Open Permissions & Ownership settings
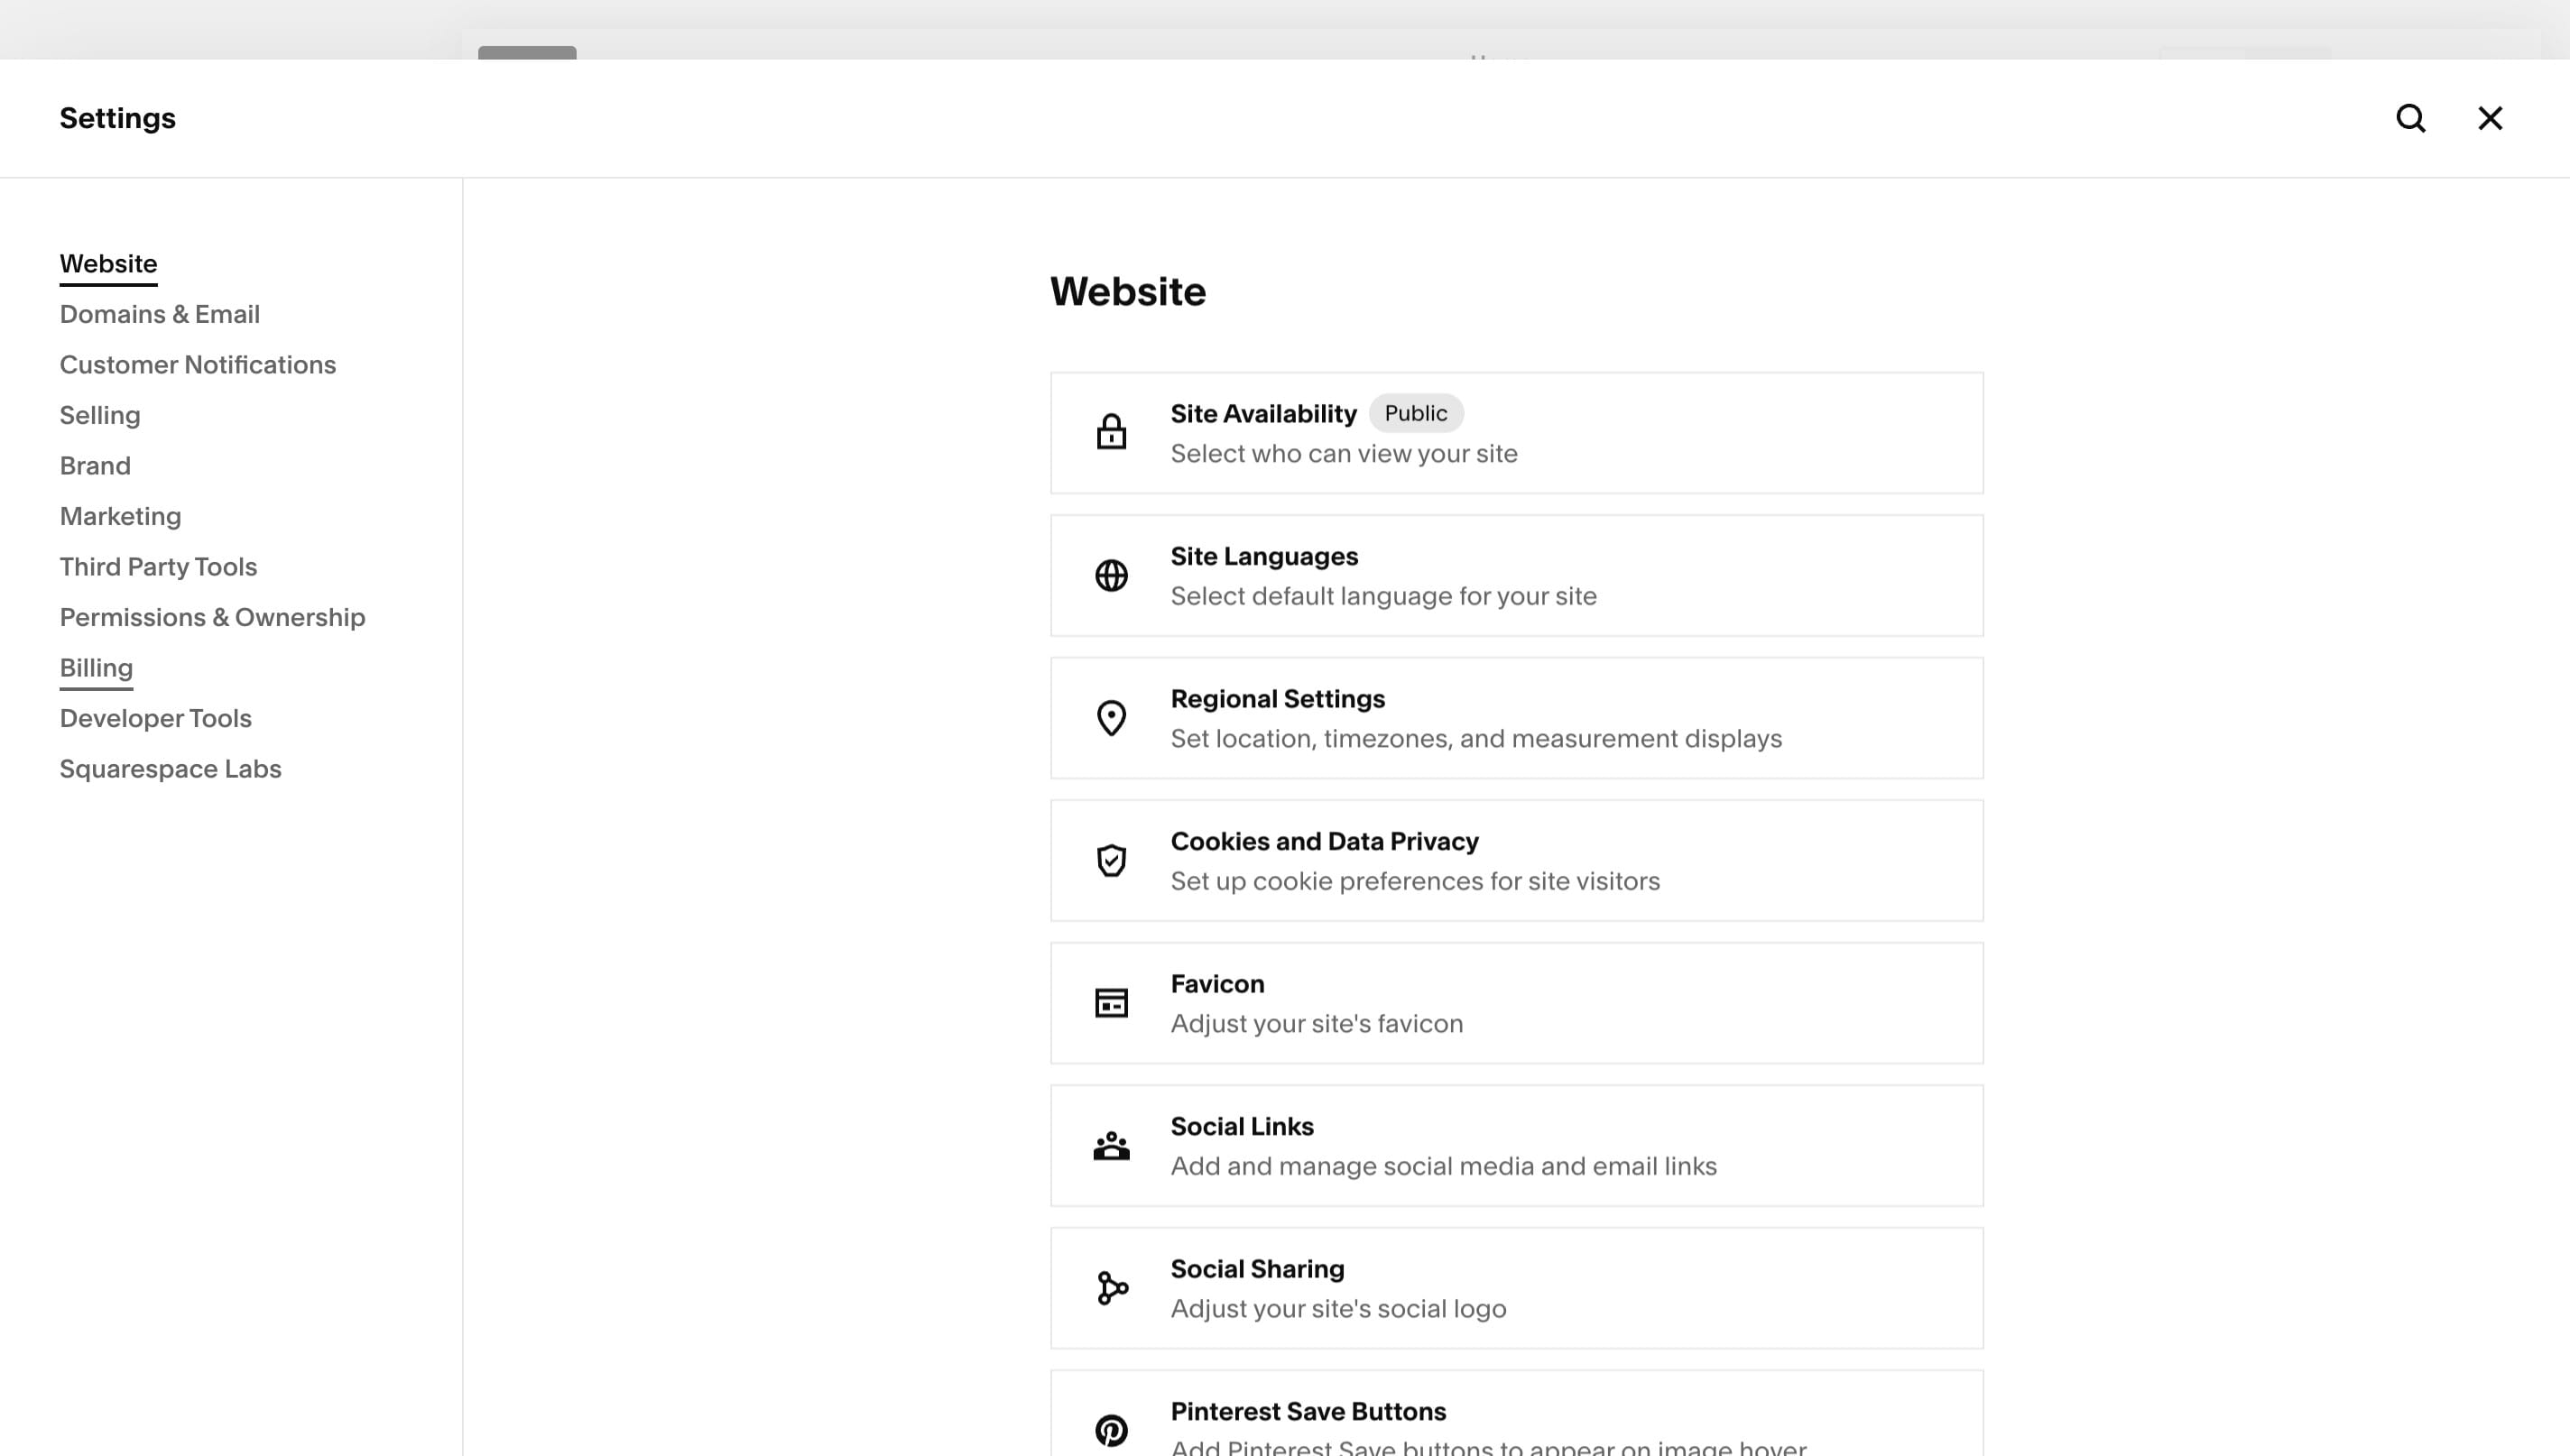The height and width of the screenshot is (1456, 2570). [x=212, y=617]
